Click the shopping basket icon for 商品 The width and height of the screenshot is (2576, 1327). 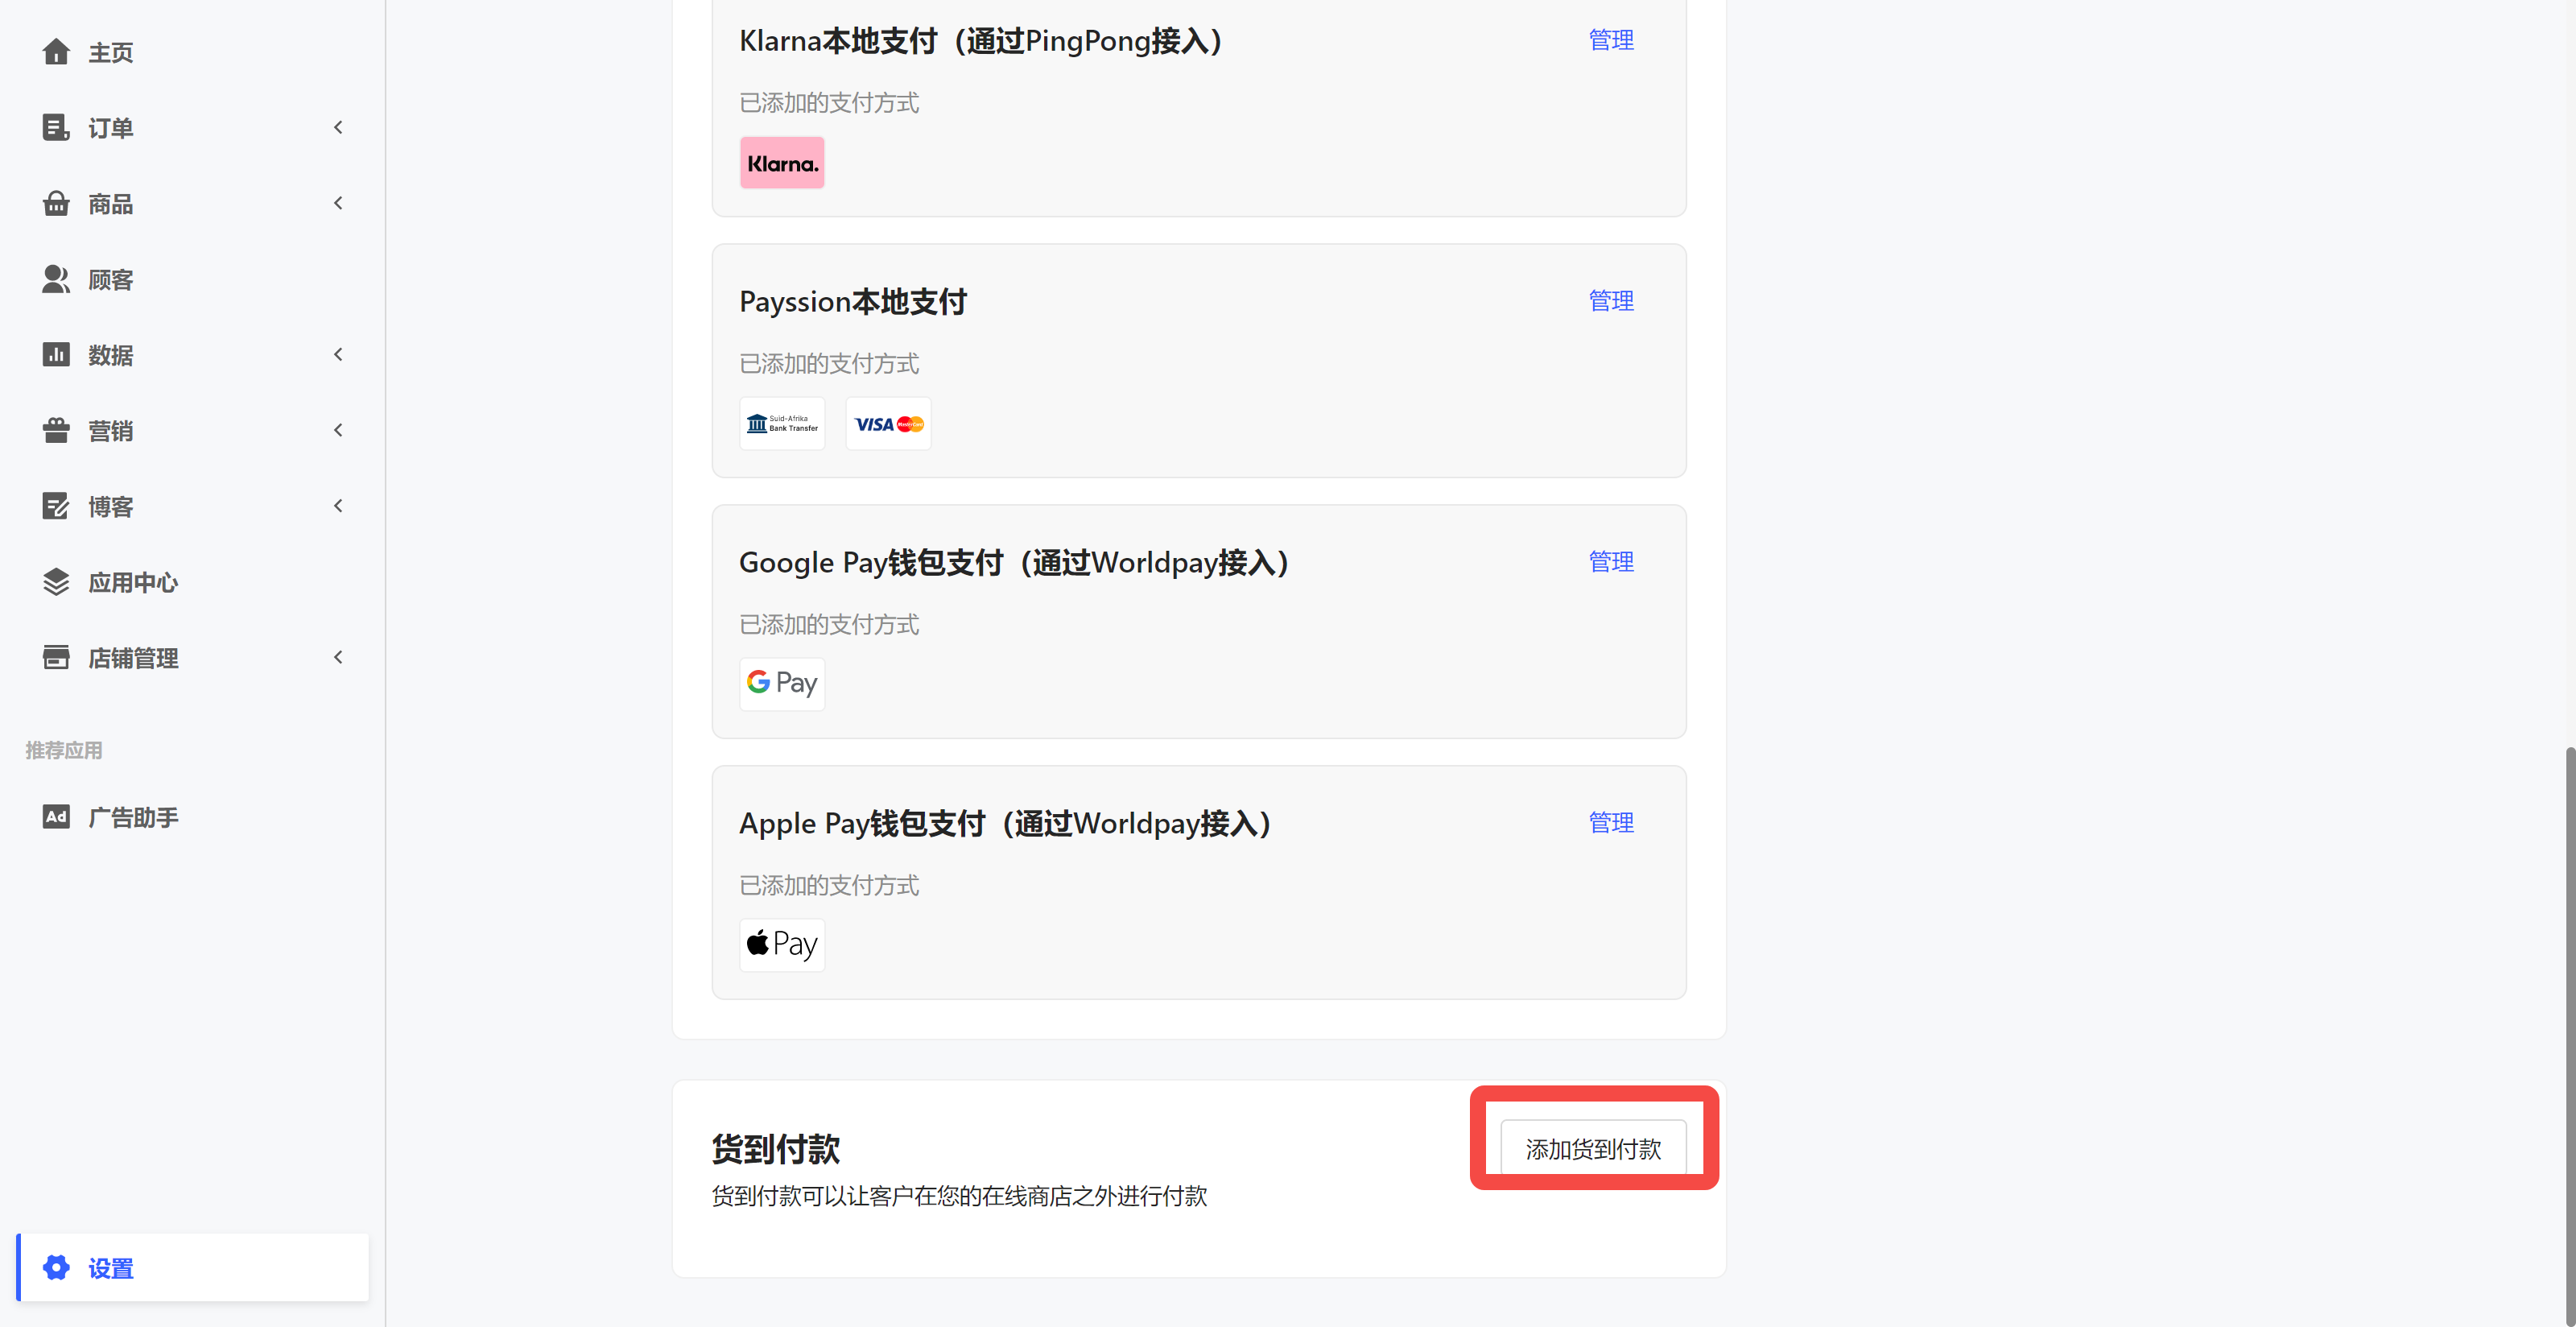point(56,204)
